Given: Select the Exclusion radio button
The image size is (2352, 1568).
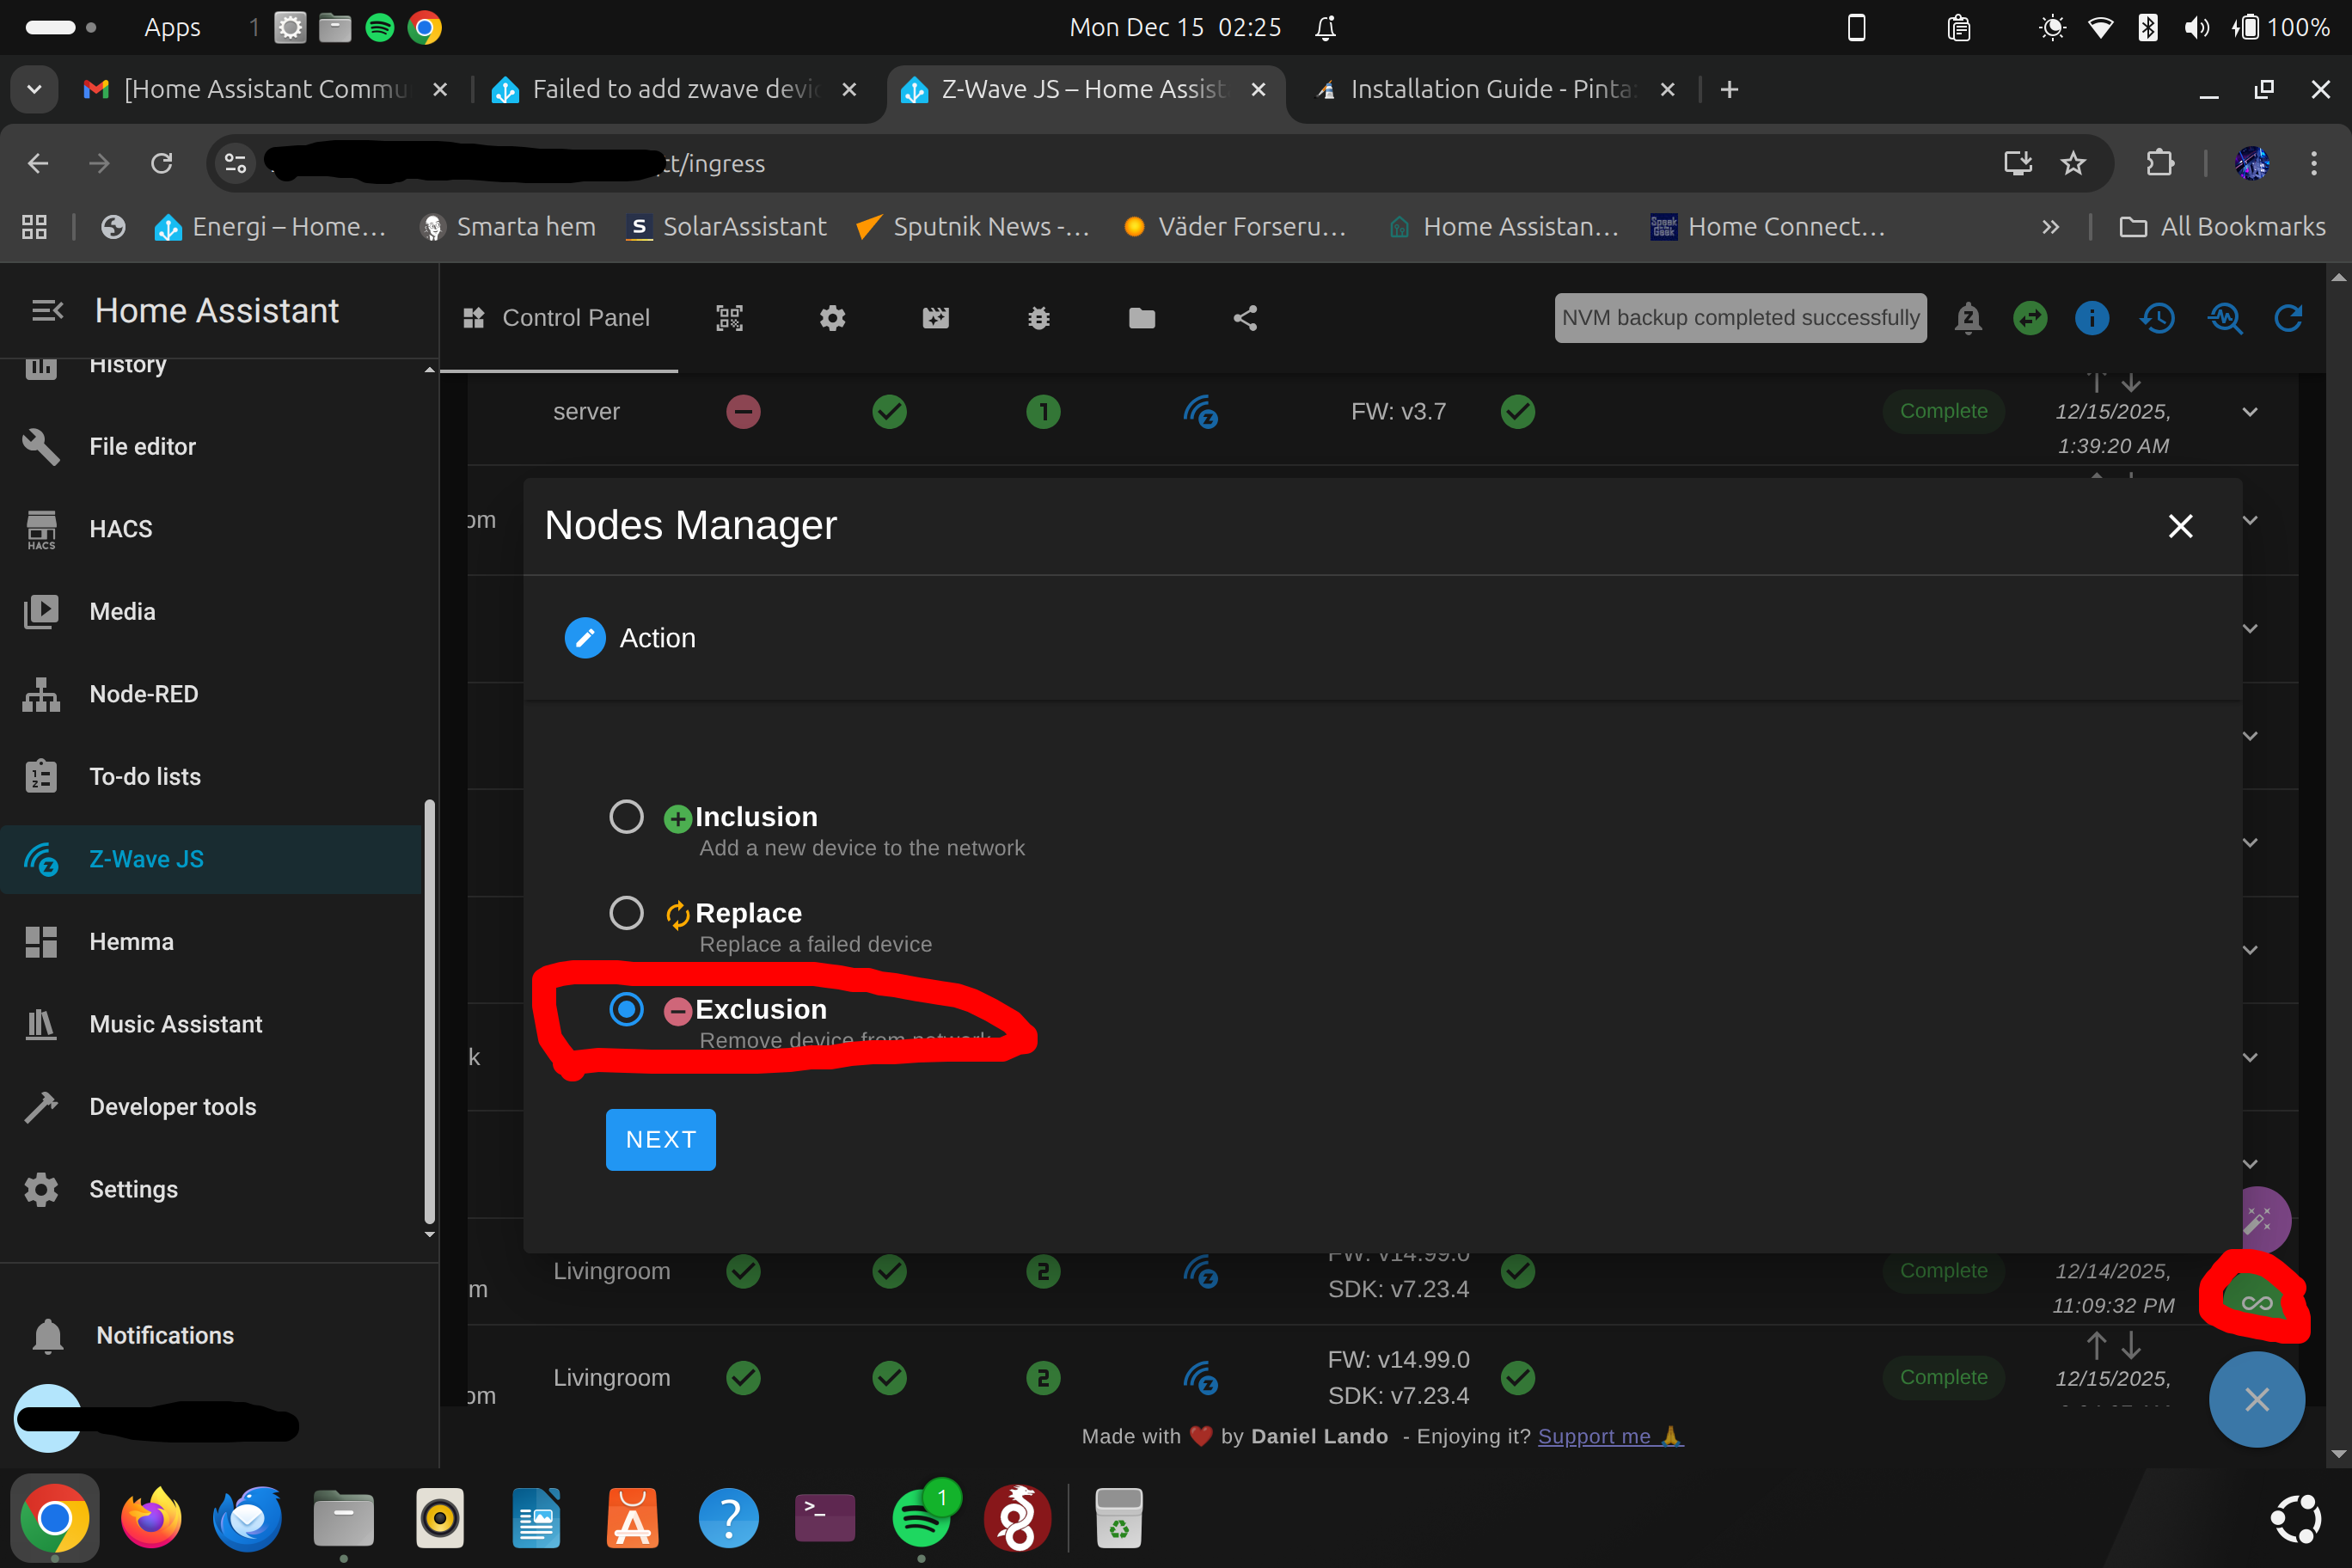Looking at the screenshot, I should (627, 1009).
